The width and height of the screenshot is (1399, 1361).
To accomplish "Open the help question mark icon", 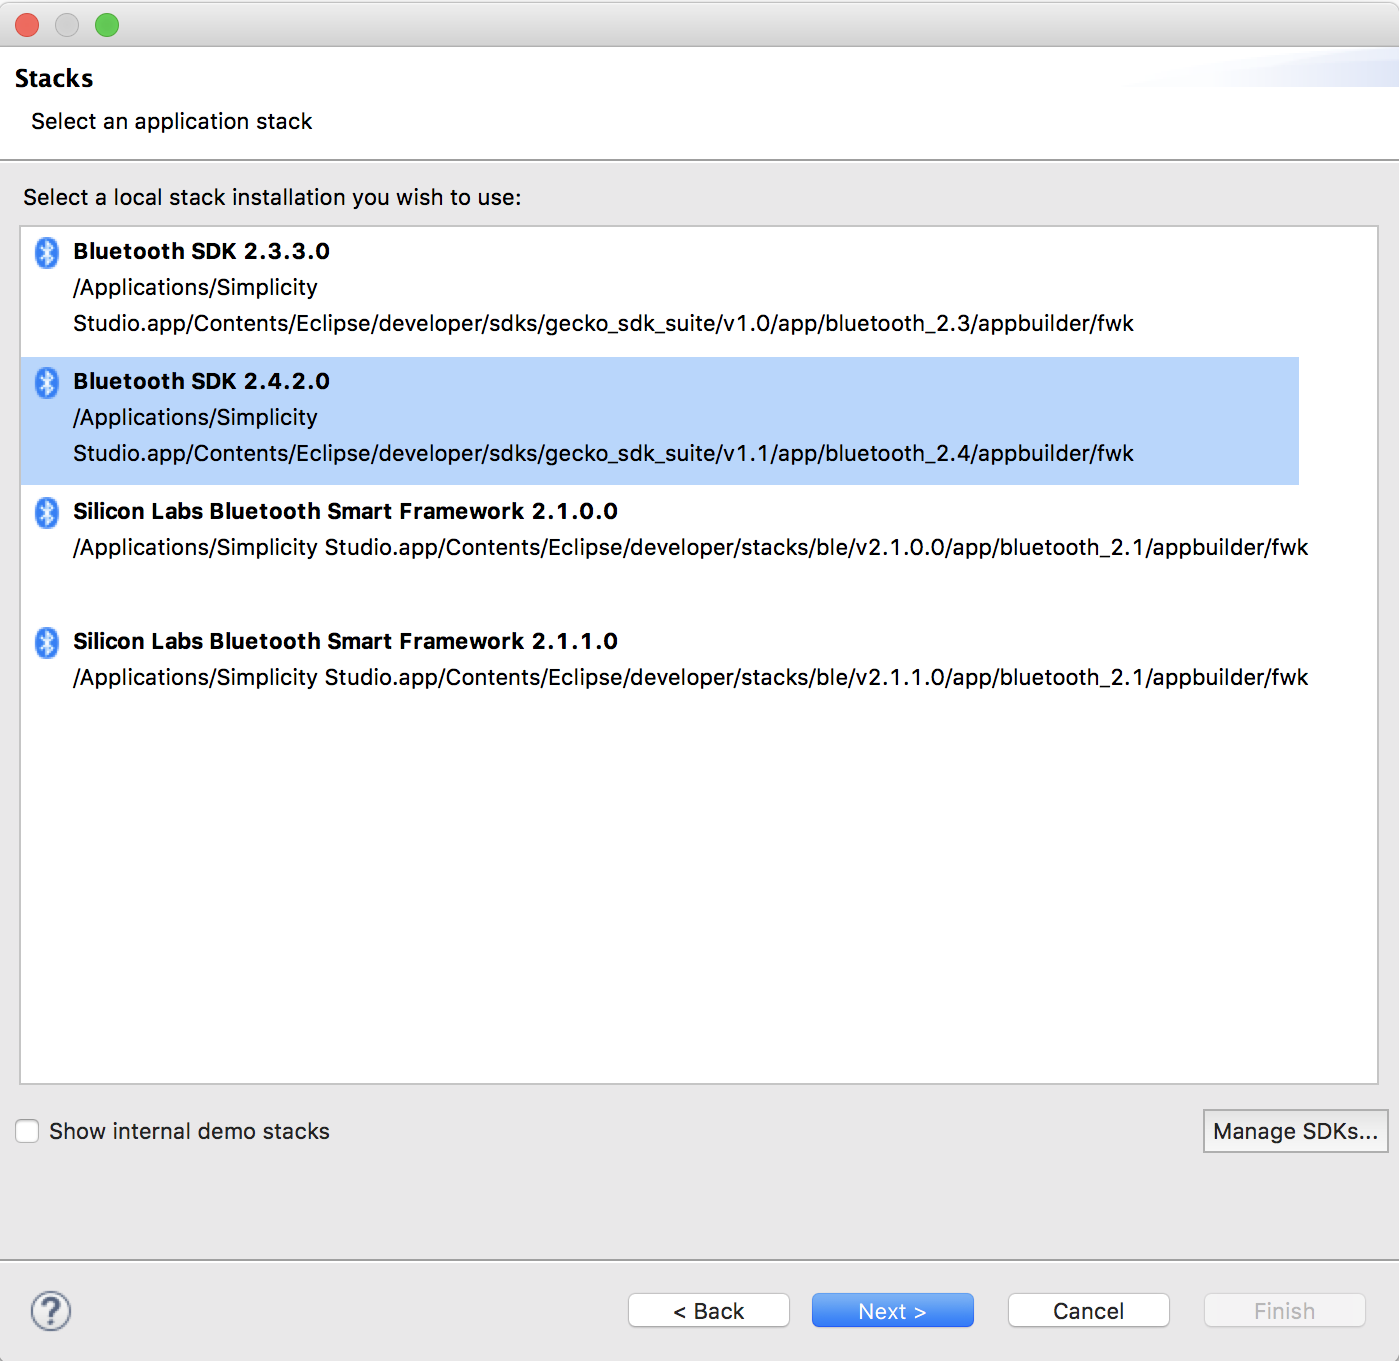I will [51, 1311].
